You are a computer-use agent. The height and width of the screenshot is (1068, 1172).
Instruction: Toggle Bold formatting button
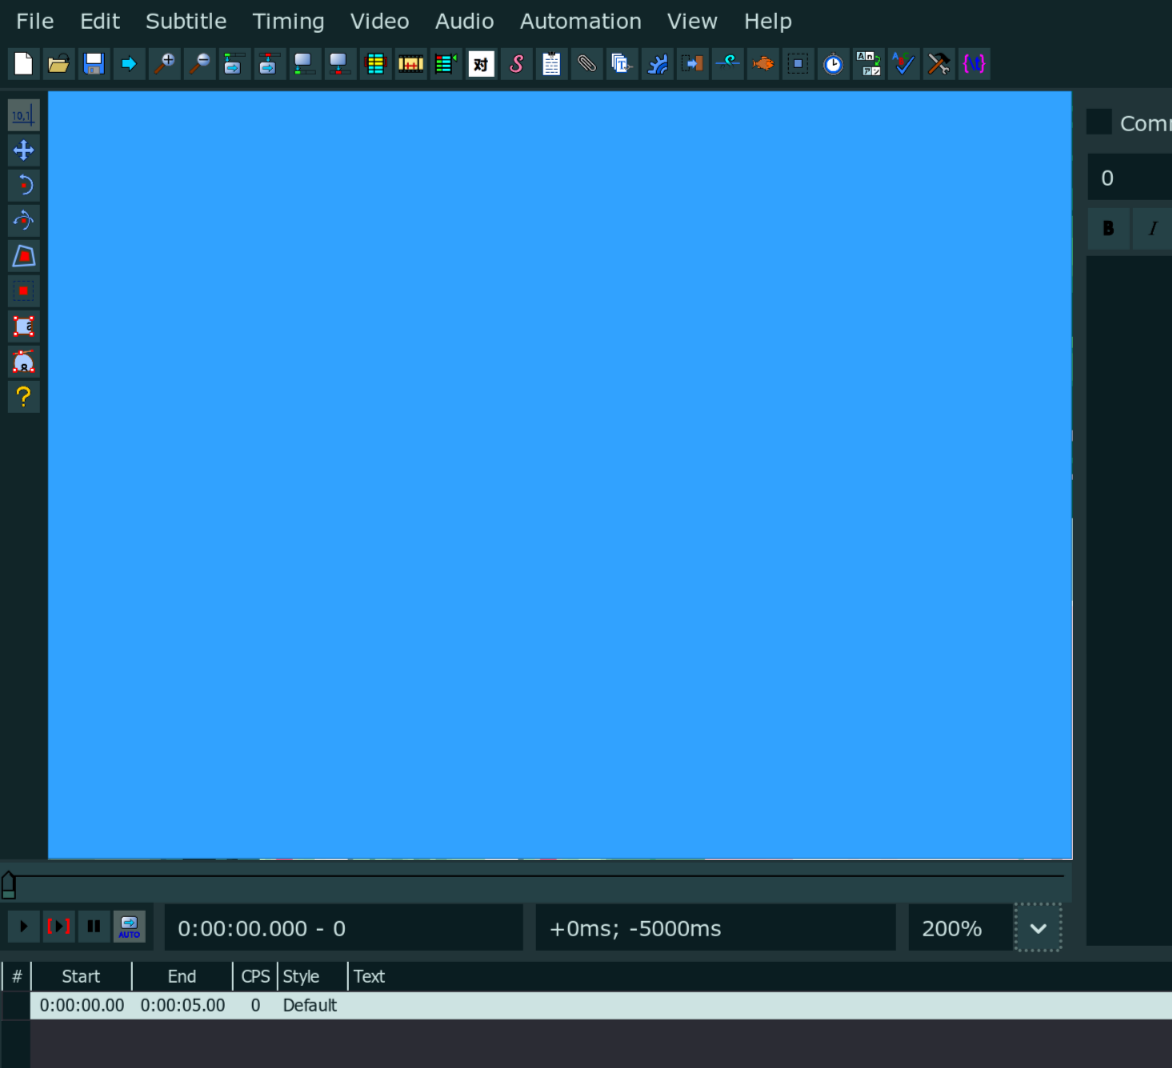point(1108,229)
